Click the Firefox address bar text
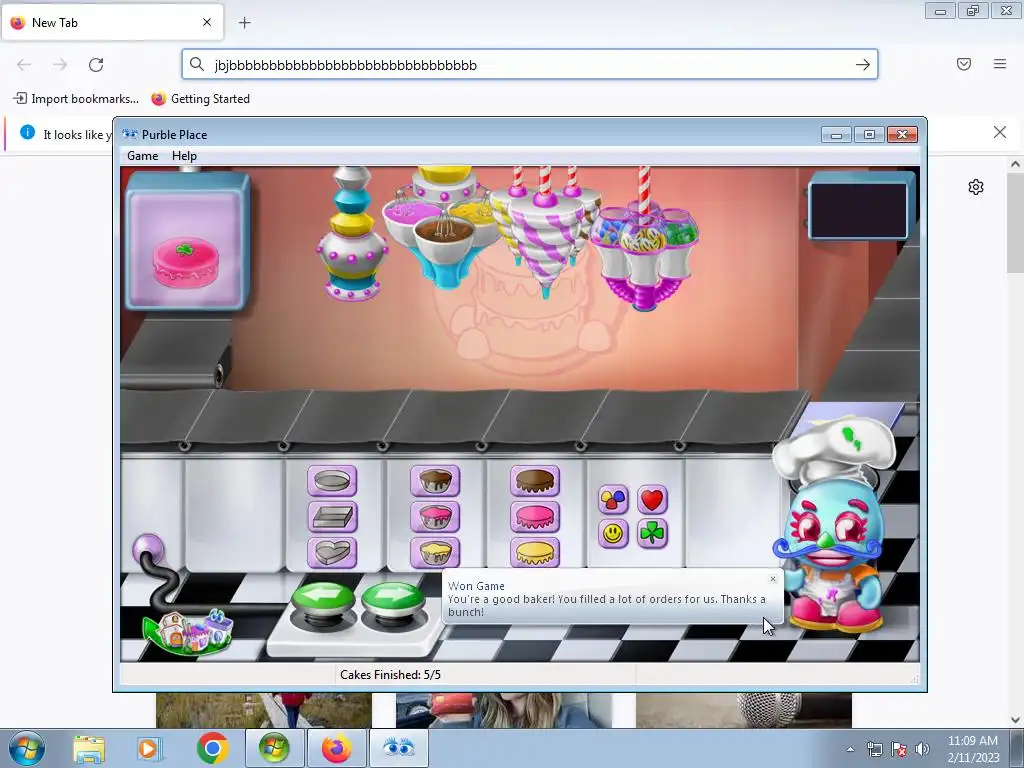This screenshot has height=768, width=1024. tap(345, 65)
